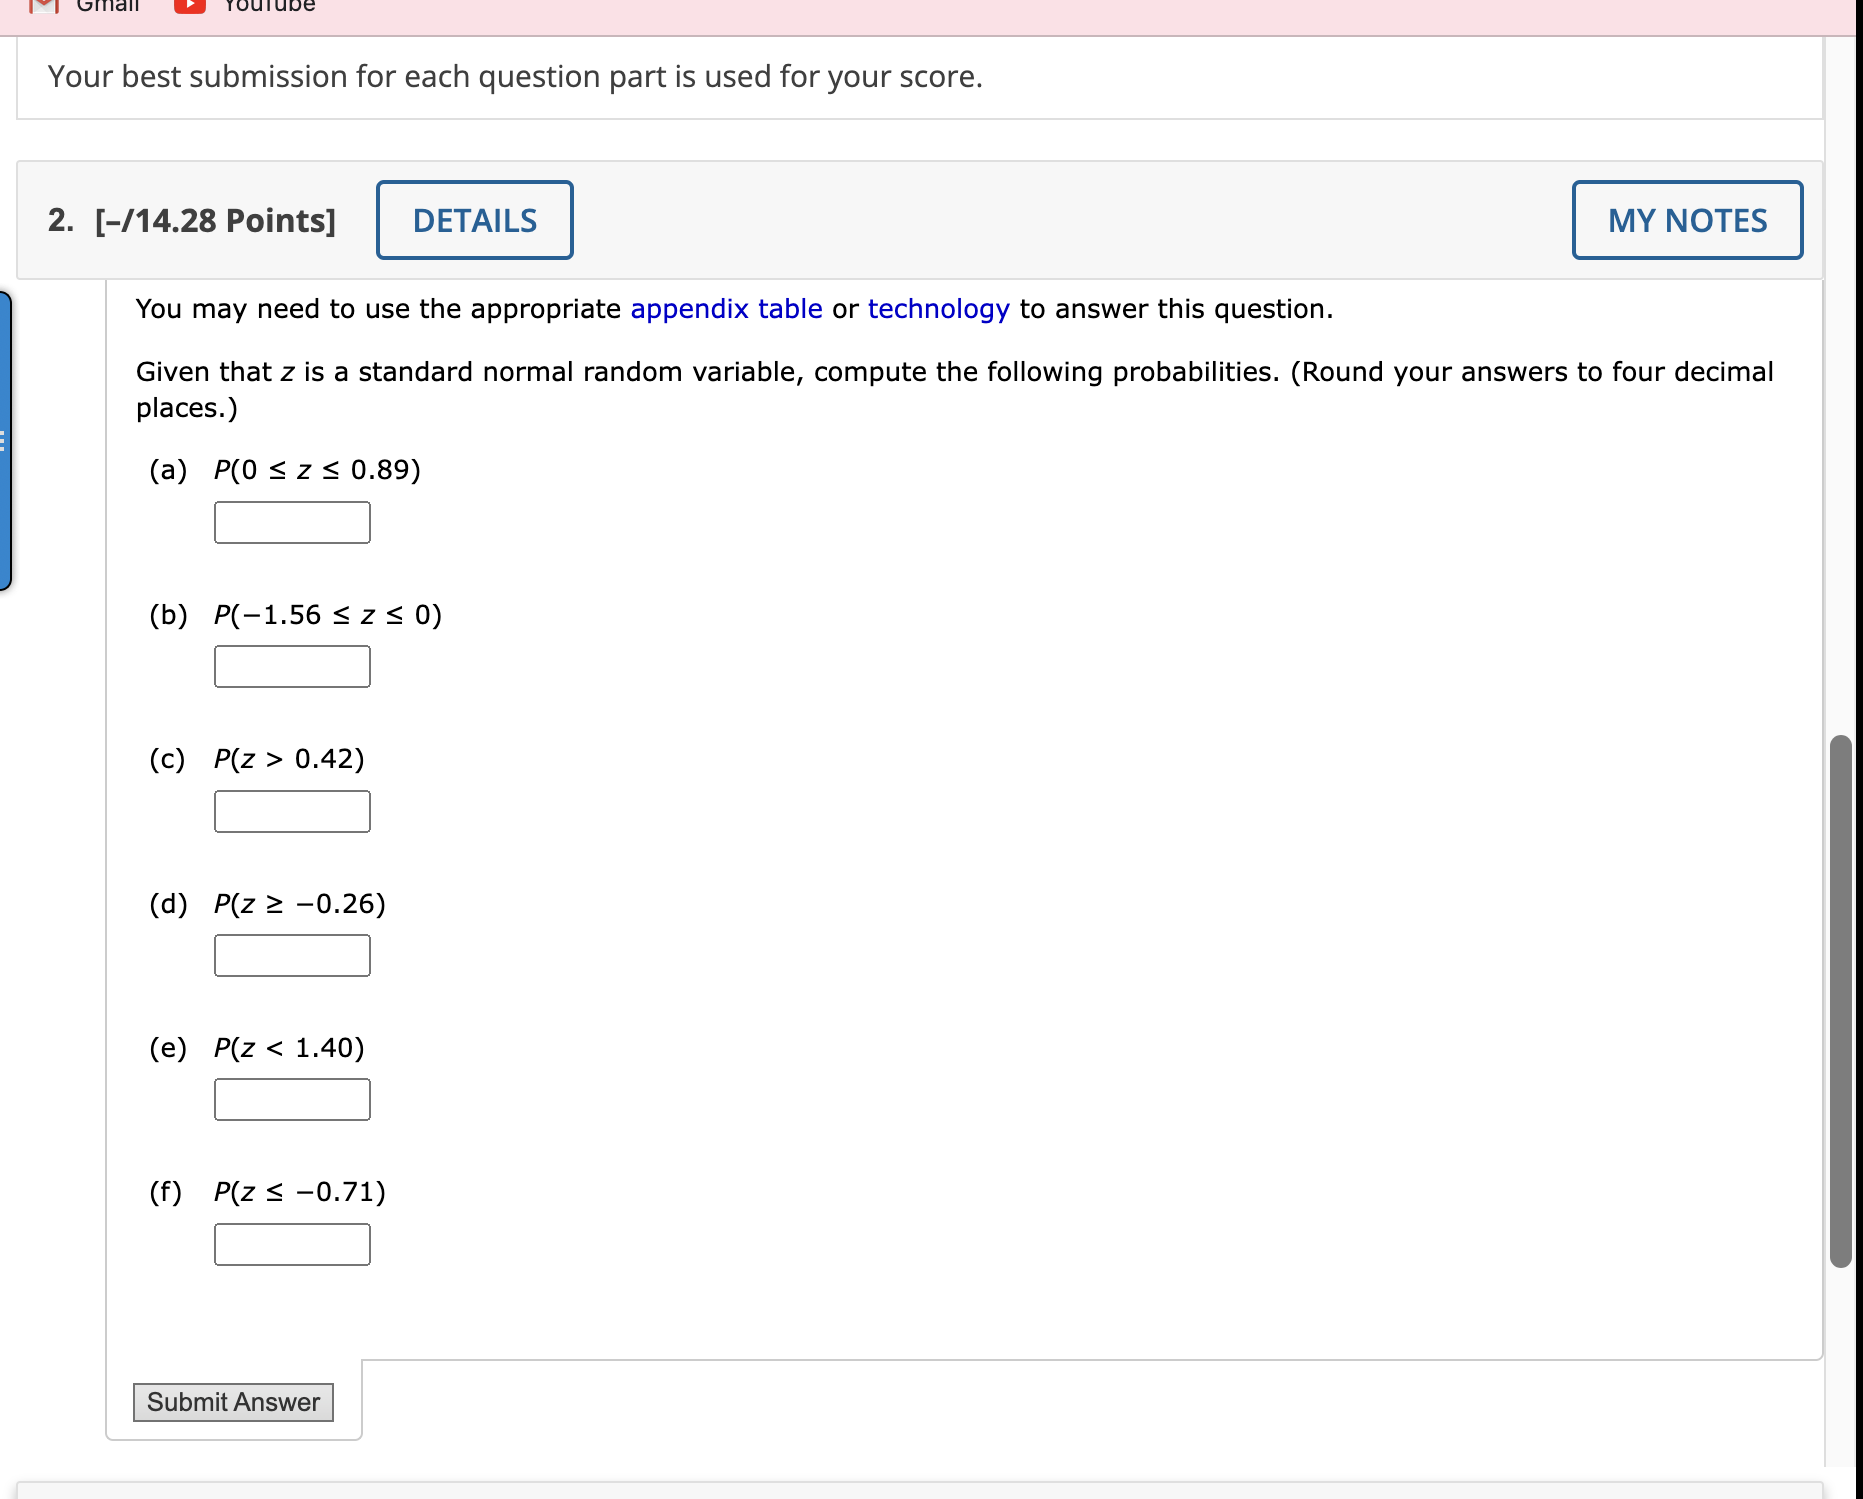The width and height of the screenshot is (1863, 1499).
Task: Select the P(z > 0.42) question text
Action: [x=288, y=759]
